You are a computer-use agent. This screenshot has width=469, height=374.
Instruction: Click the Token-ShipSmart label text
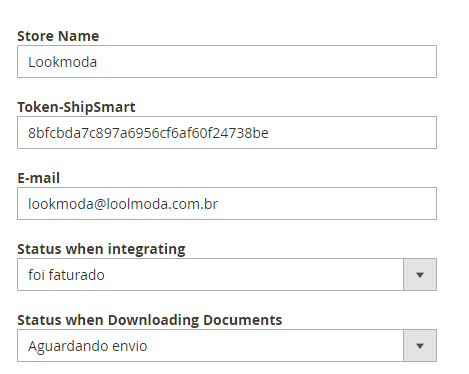point(76,107)
